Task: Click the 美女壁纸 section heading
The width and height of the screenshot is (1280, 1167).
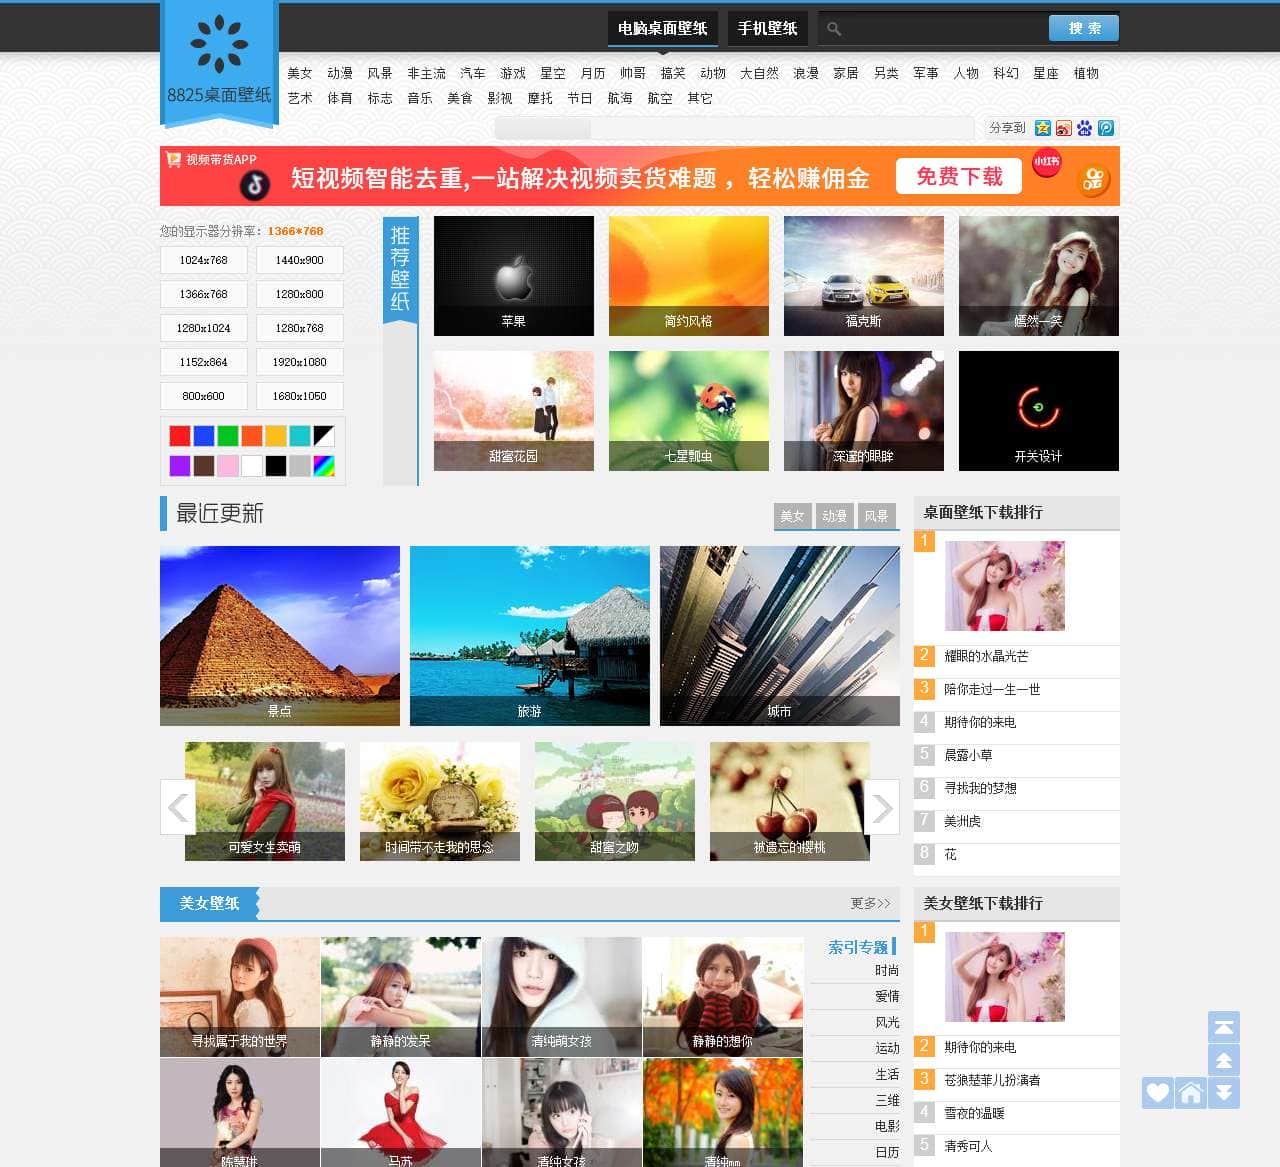Action: tap(209, 903)
